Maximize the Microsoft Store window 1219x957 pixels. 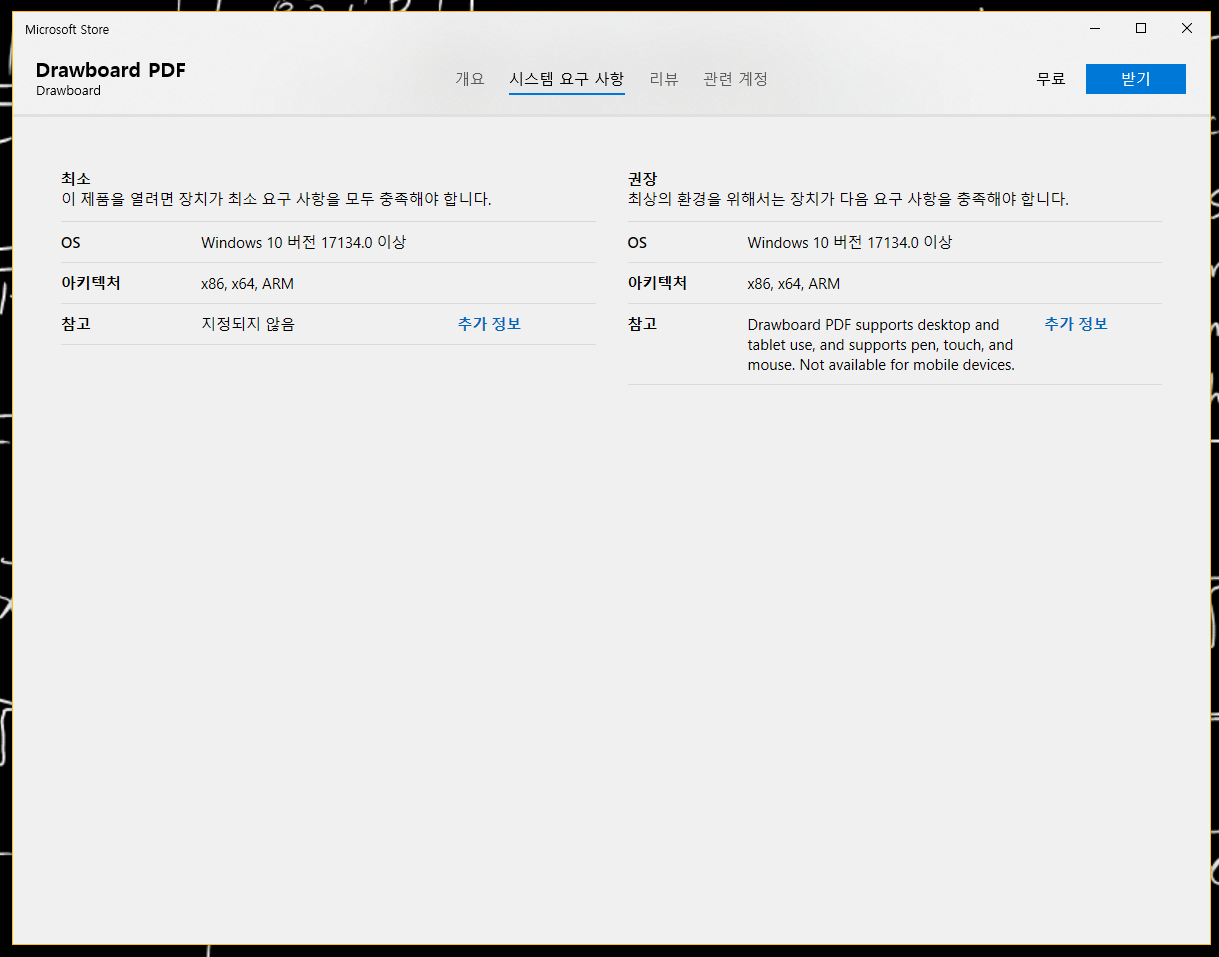point(1141,28)
